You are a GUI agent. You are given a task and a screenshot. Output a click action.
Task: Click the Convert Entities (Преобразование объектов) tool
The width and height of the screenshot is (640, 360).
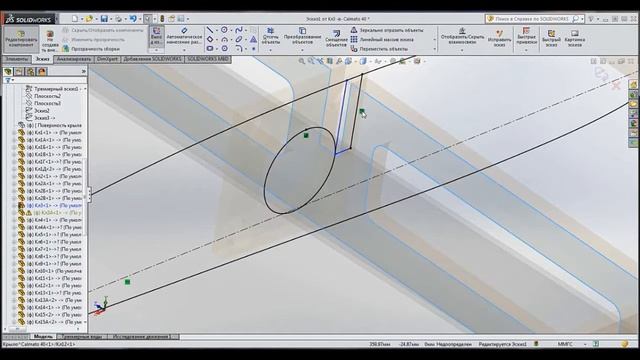click(302, 36)
